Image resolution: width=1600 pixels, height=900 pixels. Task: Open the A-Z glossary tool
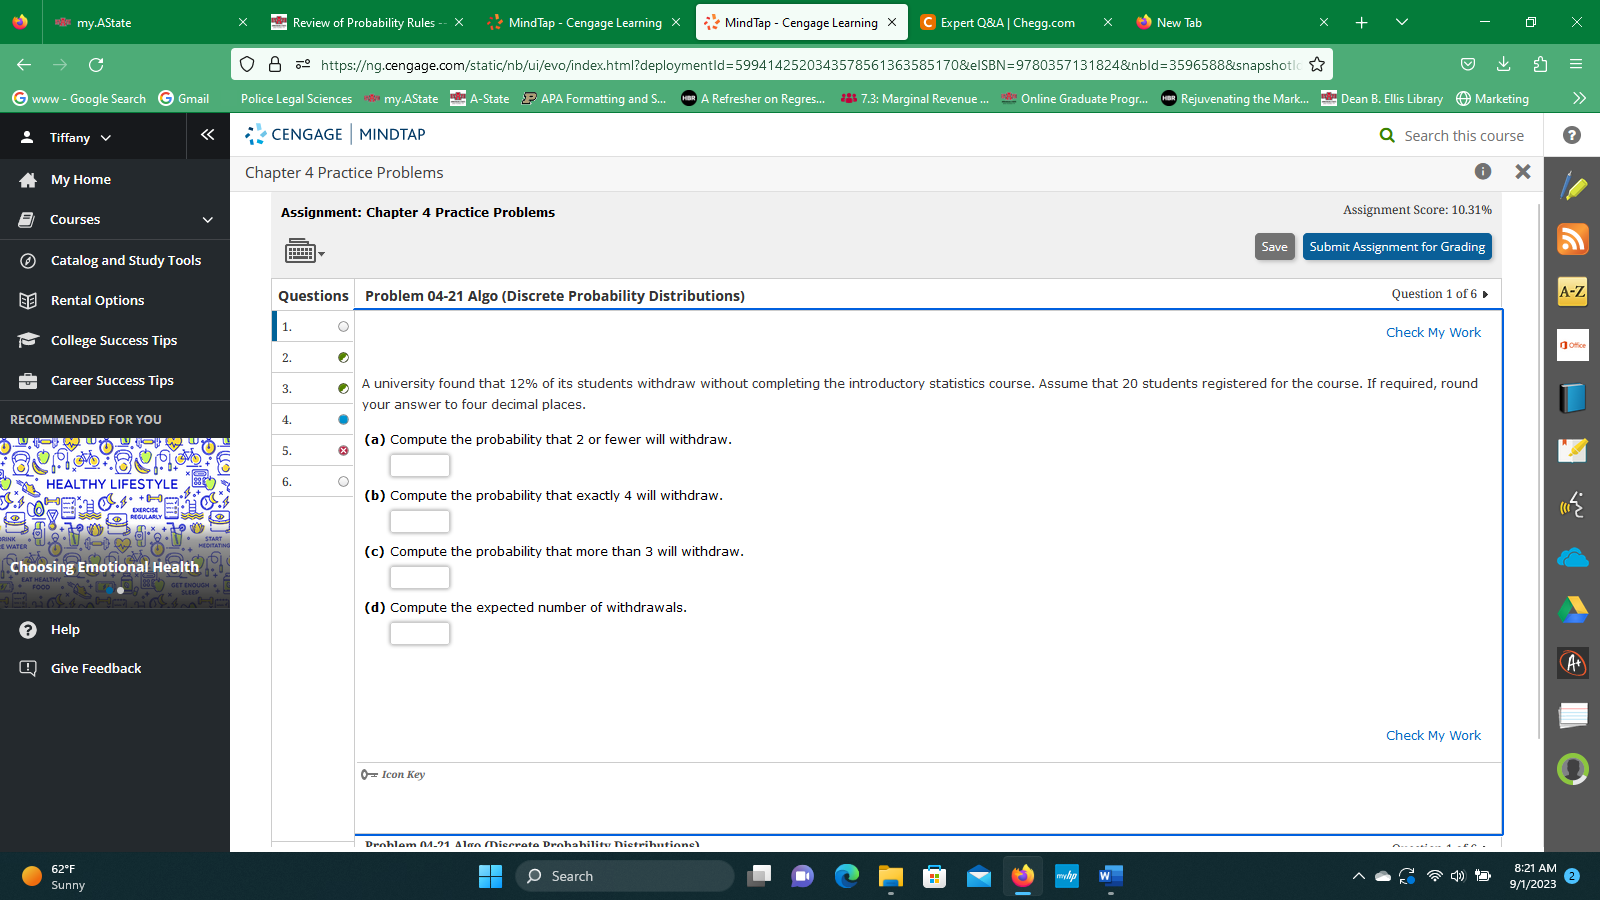tap(1572, 292)
